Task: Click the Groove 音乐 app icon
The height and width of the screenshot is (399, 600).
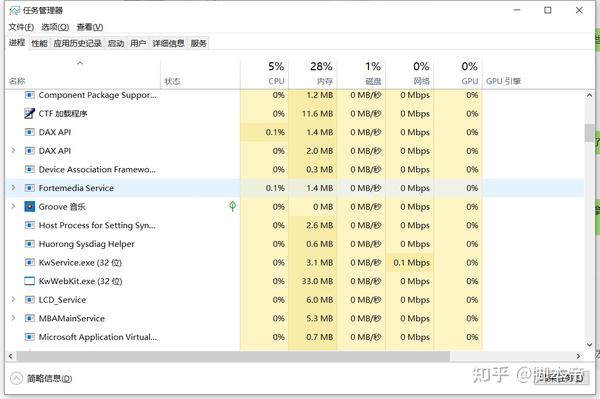Action: pyautogui.click(x=29, y=207)
